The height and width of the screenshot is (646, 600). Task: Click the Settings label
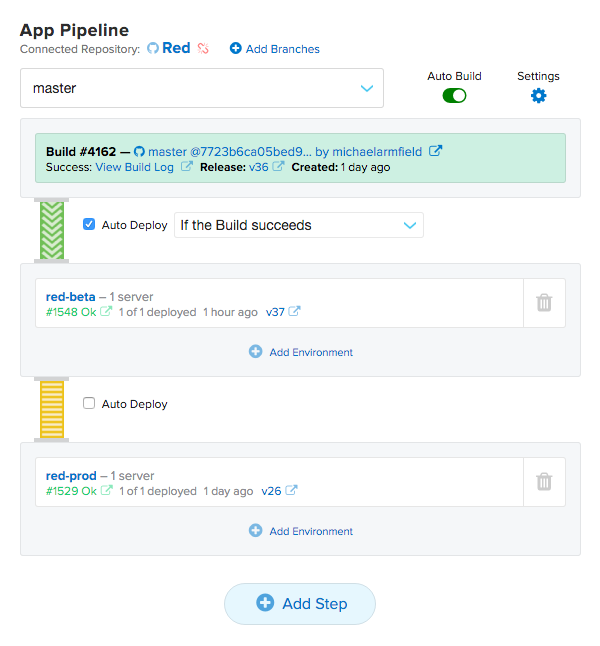coord(538,76)
